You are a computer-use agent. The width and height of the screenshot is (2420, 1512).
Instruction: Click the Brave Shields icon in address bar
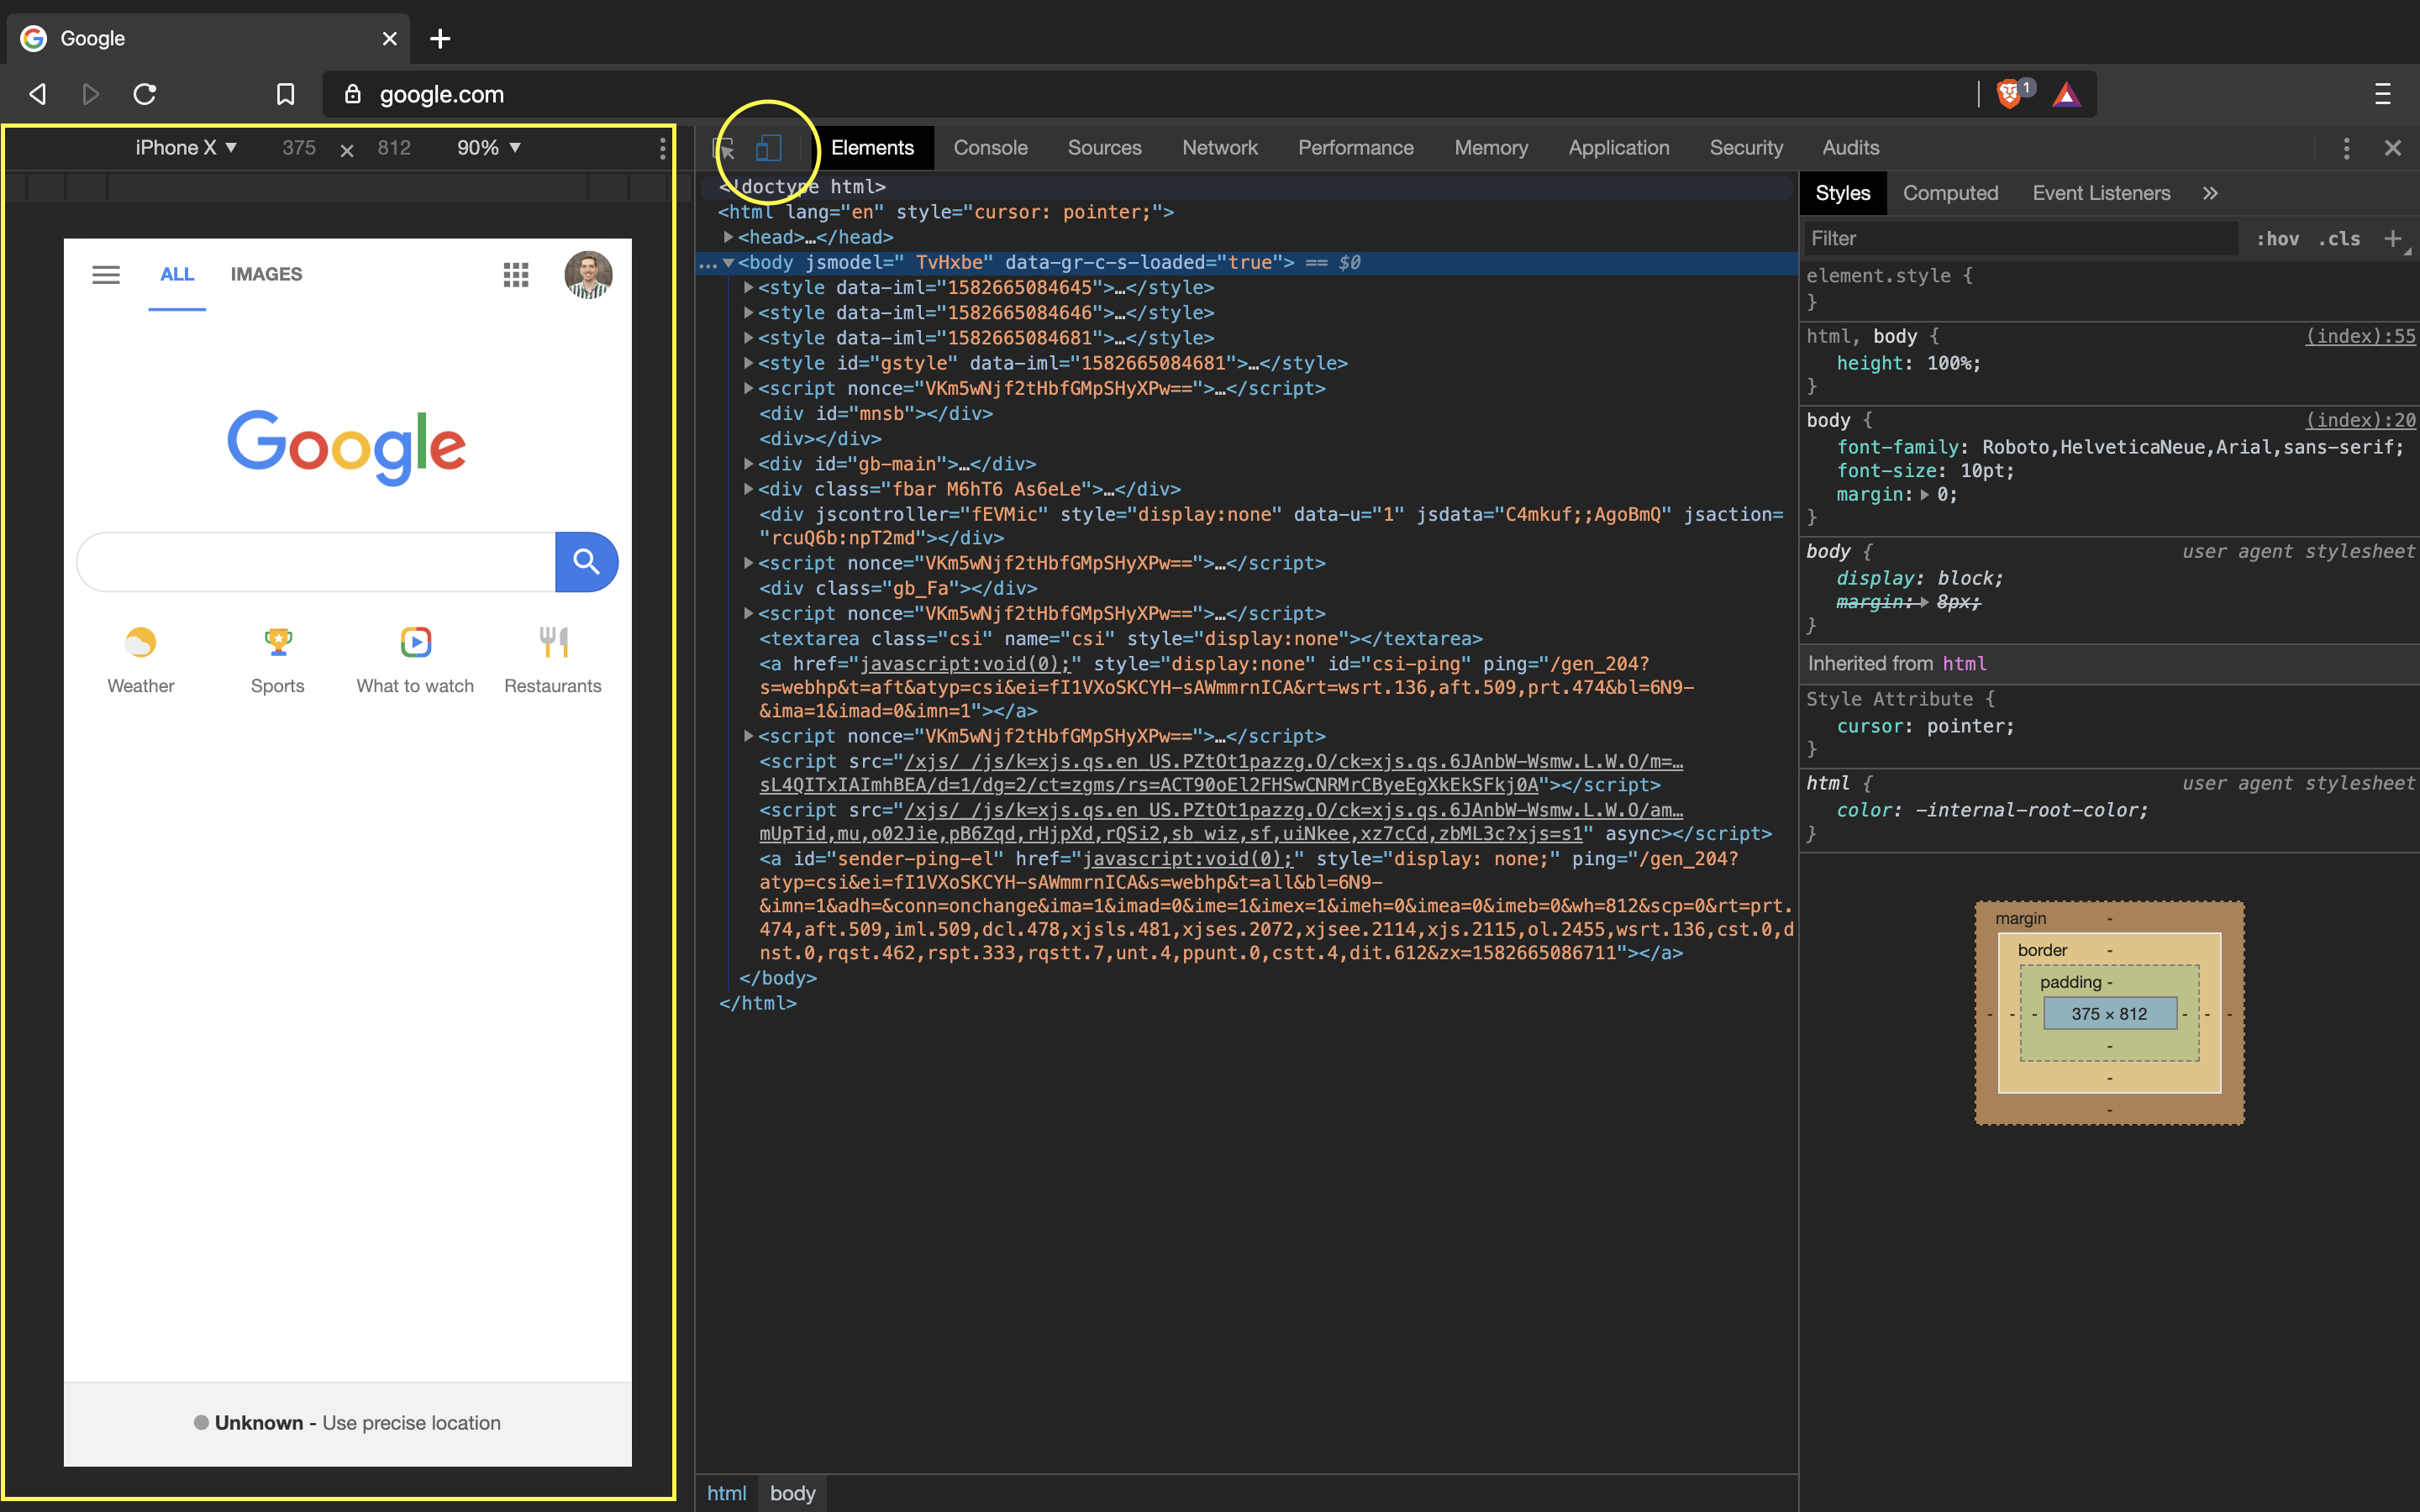click(2010, 93)
